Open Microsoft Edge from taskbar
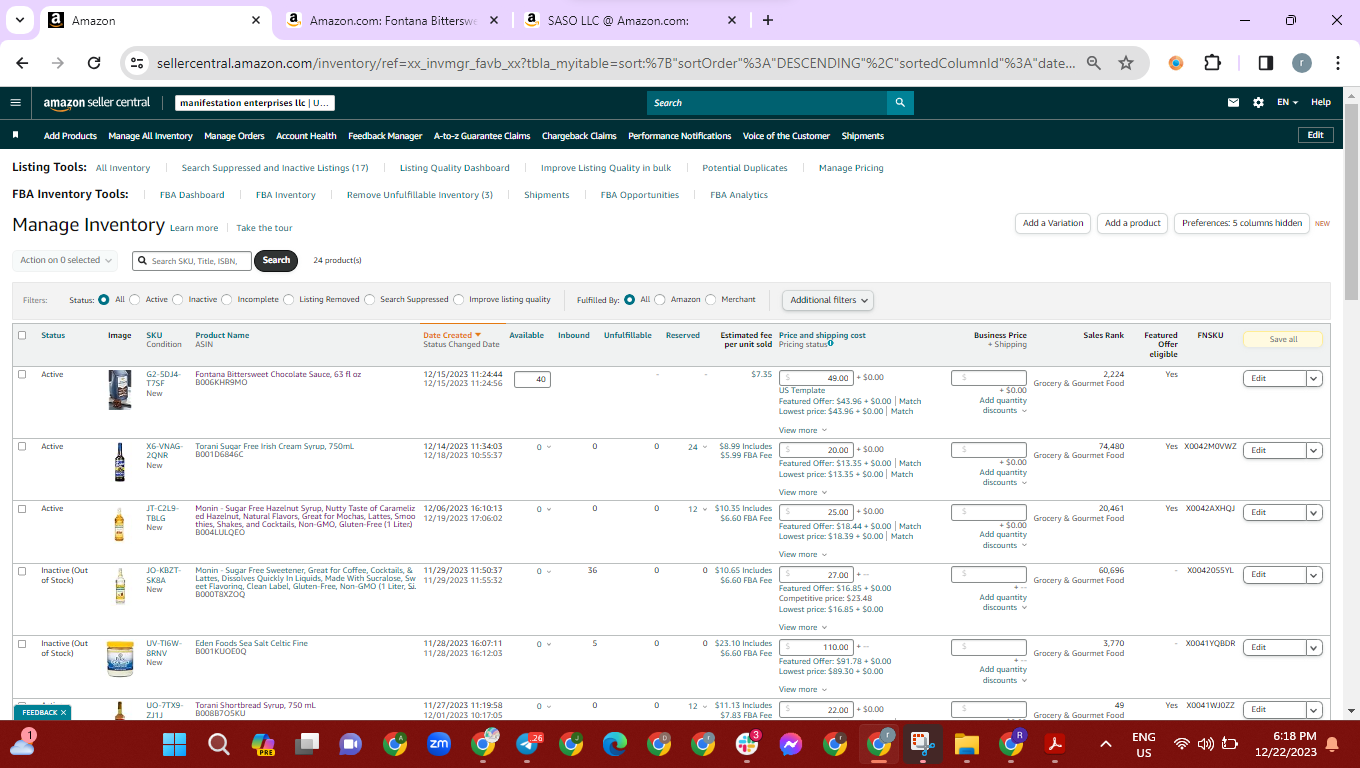The width and height of the screenshot is (1360, 768). [x=614, y=744]
